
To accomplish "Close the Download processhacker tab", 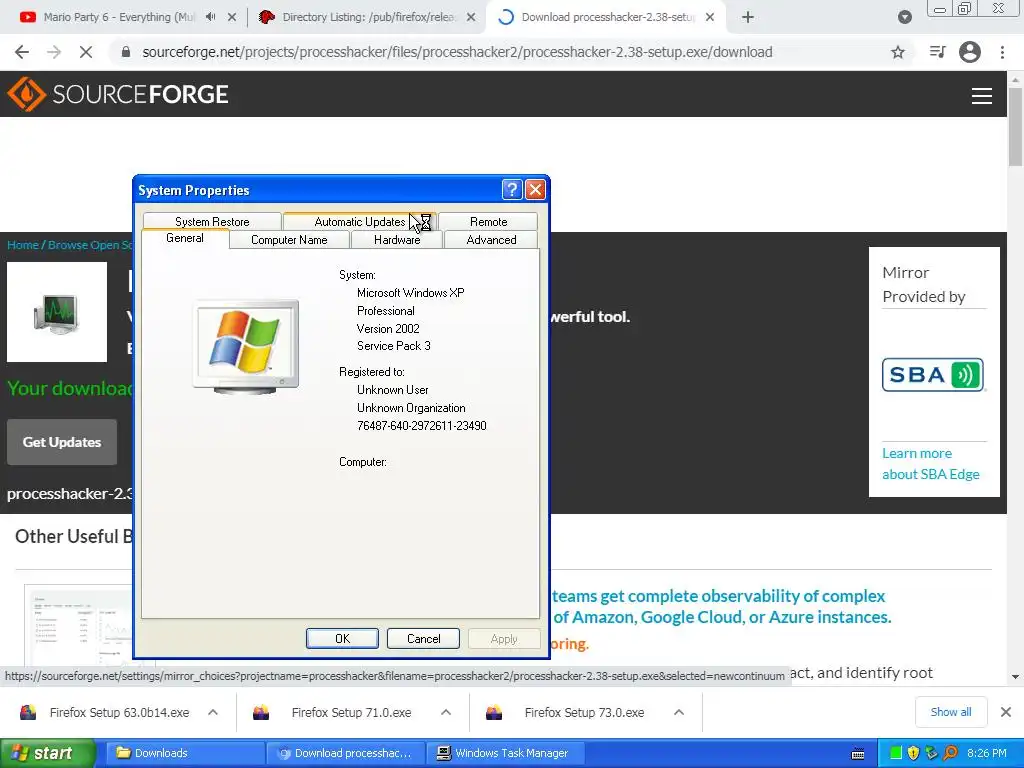I will [x=710, y=18].
